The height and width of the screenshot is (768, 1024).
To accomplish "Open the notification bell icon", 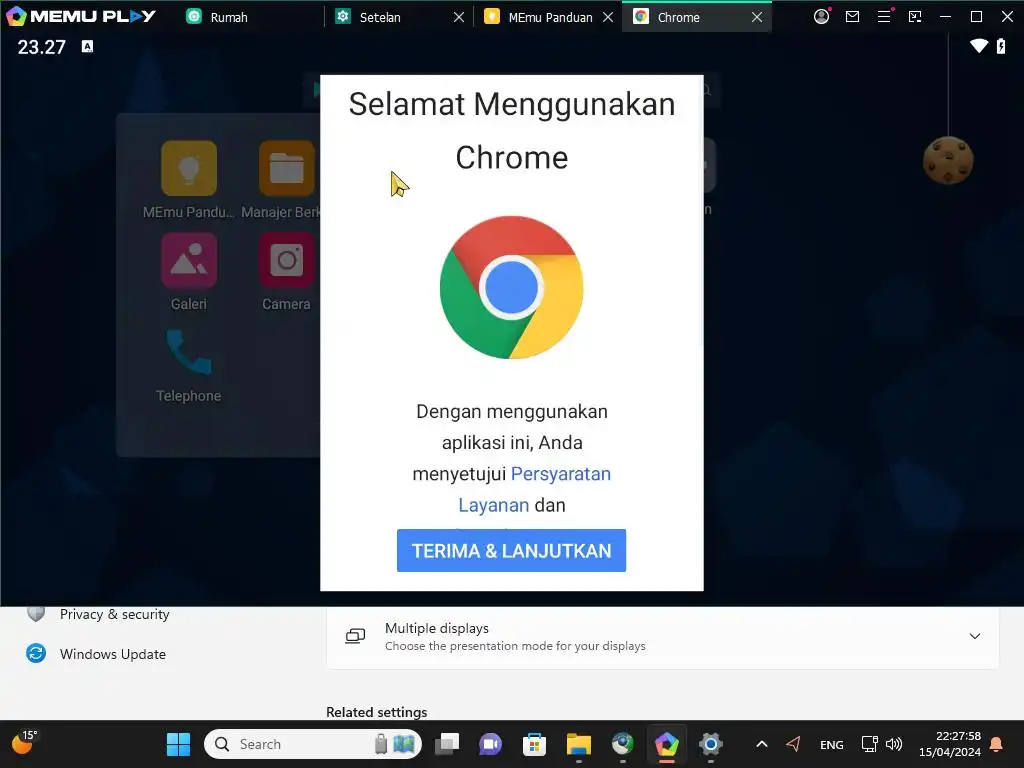I will click(x=997, y=744).
